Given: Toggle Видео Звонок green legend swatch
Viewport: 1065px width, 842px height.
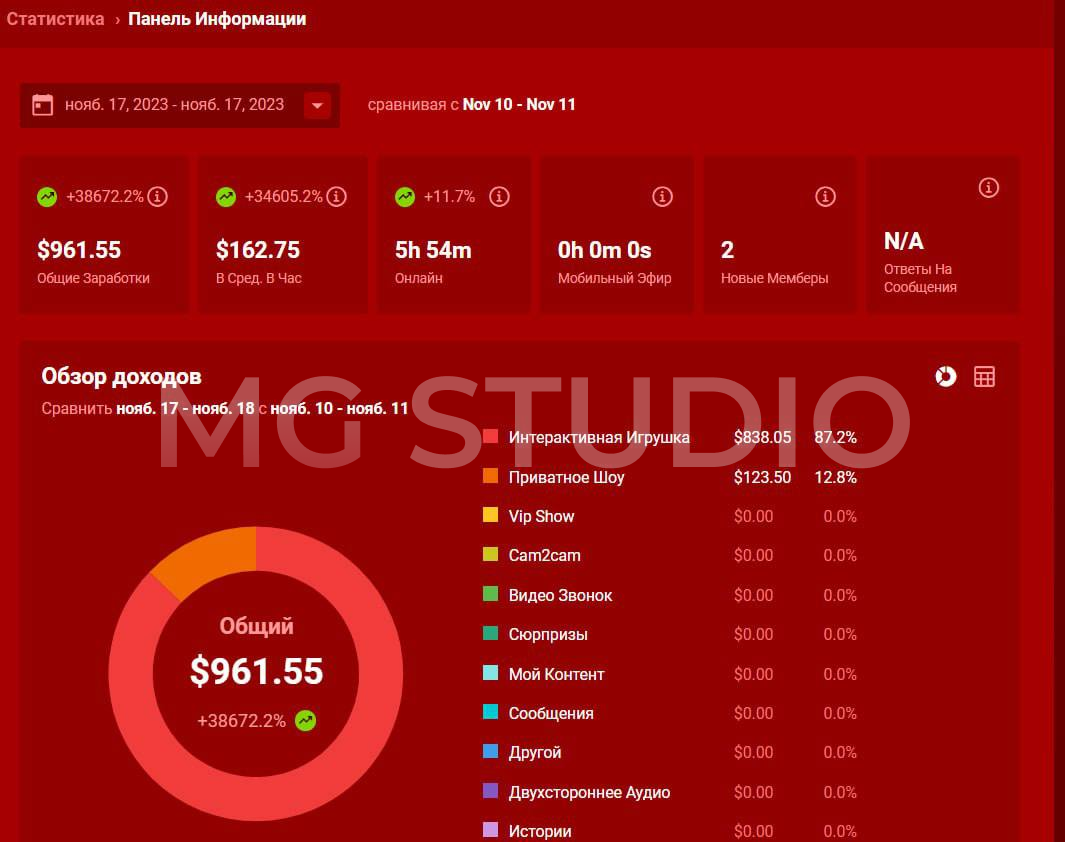Looking at the screenshot, I should coord(490,595).
